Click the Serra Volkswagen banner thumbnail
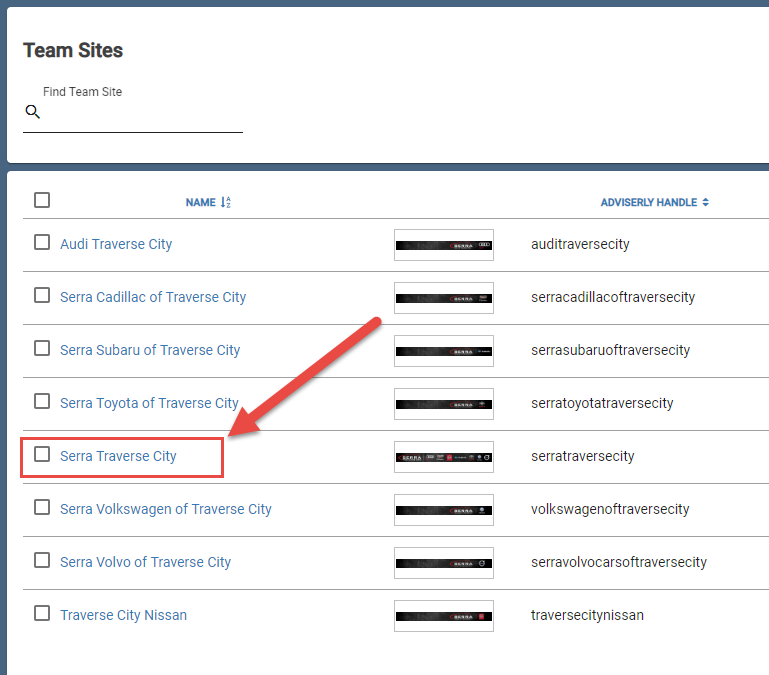This screenshot has width=769, height=675. pyautogui.click(x=444, y=510)
